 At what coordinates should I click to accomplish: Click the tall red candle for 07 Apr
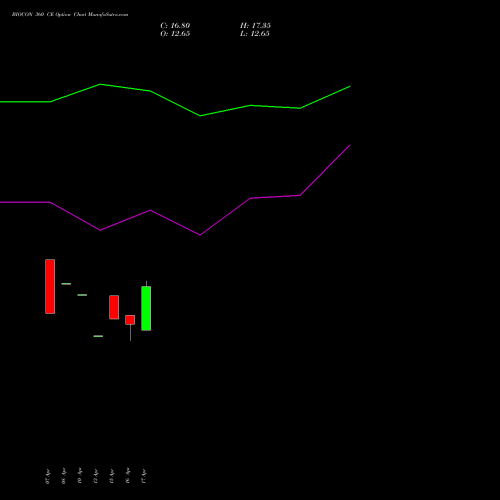coord(50,286)
